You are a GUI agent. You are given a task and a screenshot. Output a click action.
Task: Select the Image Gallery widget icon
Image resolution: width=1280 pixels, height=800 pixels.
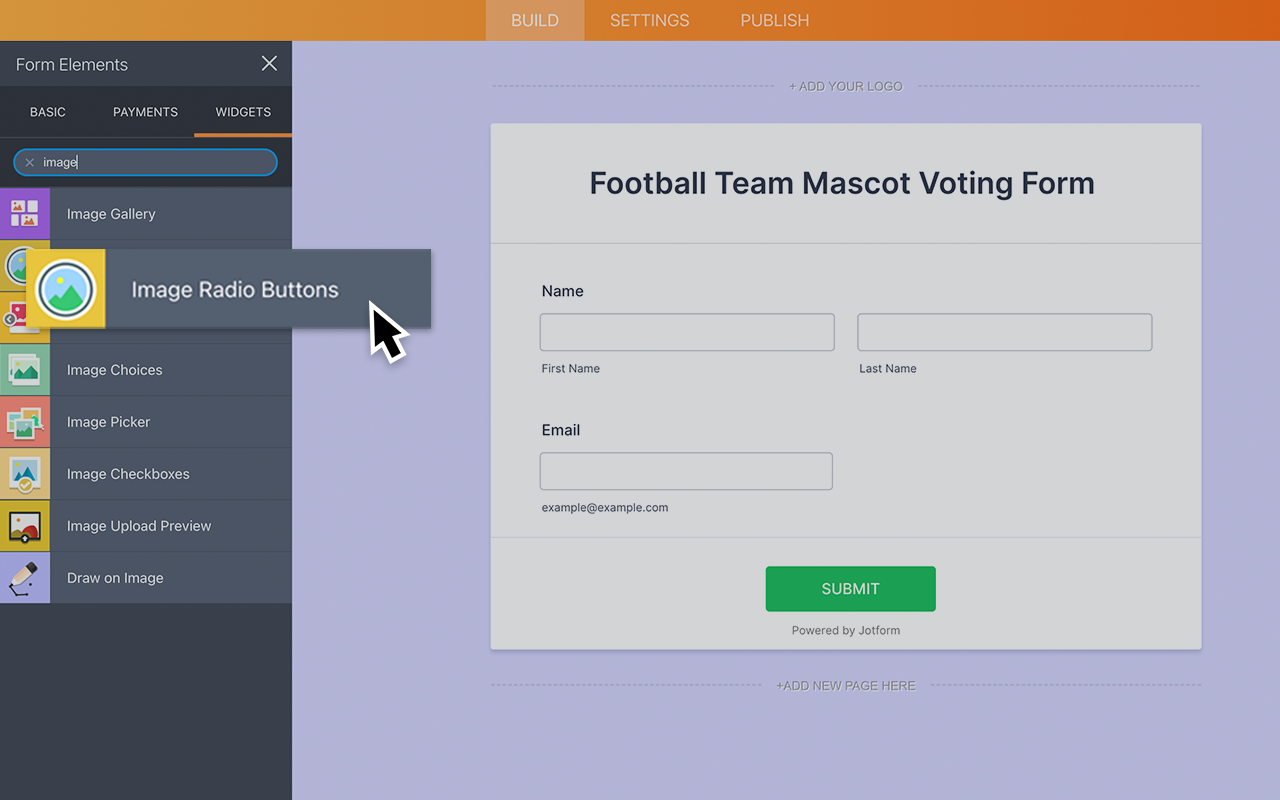24,213
